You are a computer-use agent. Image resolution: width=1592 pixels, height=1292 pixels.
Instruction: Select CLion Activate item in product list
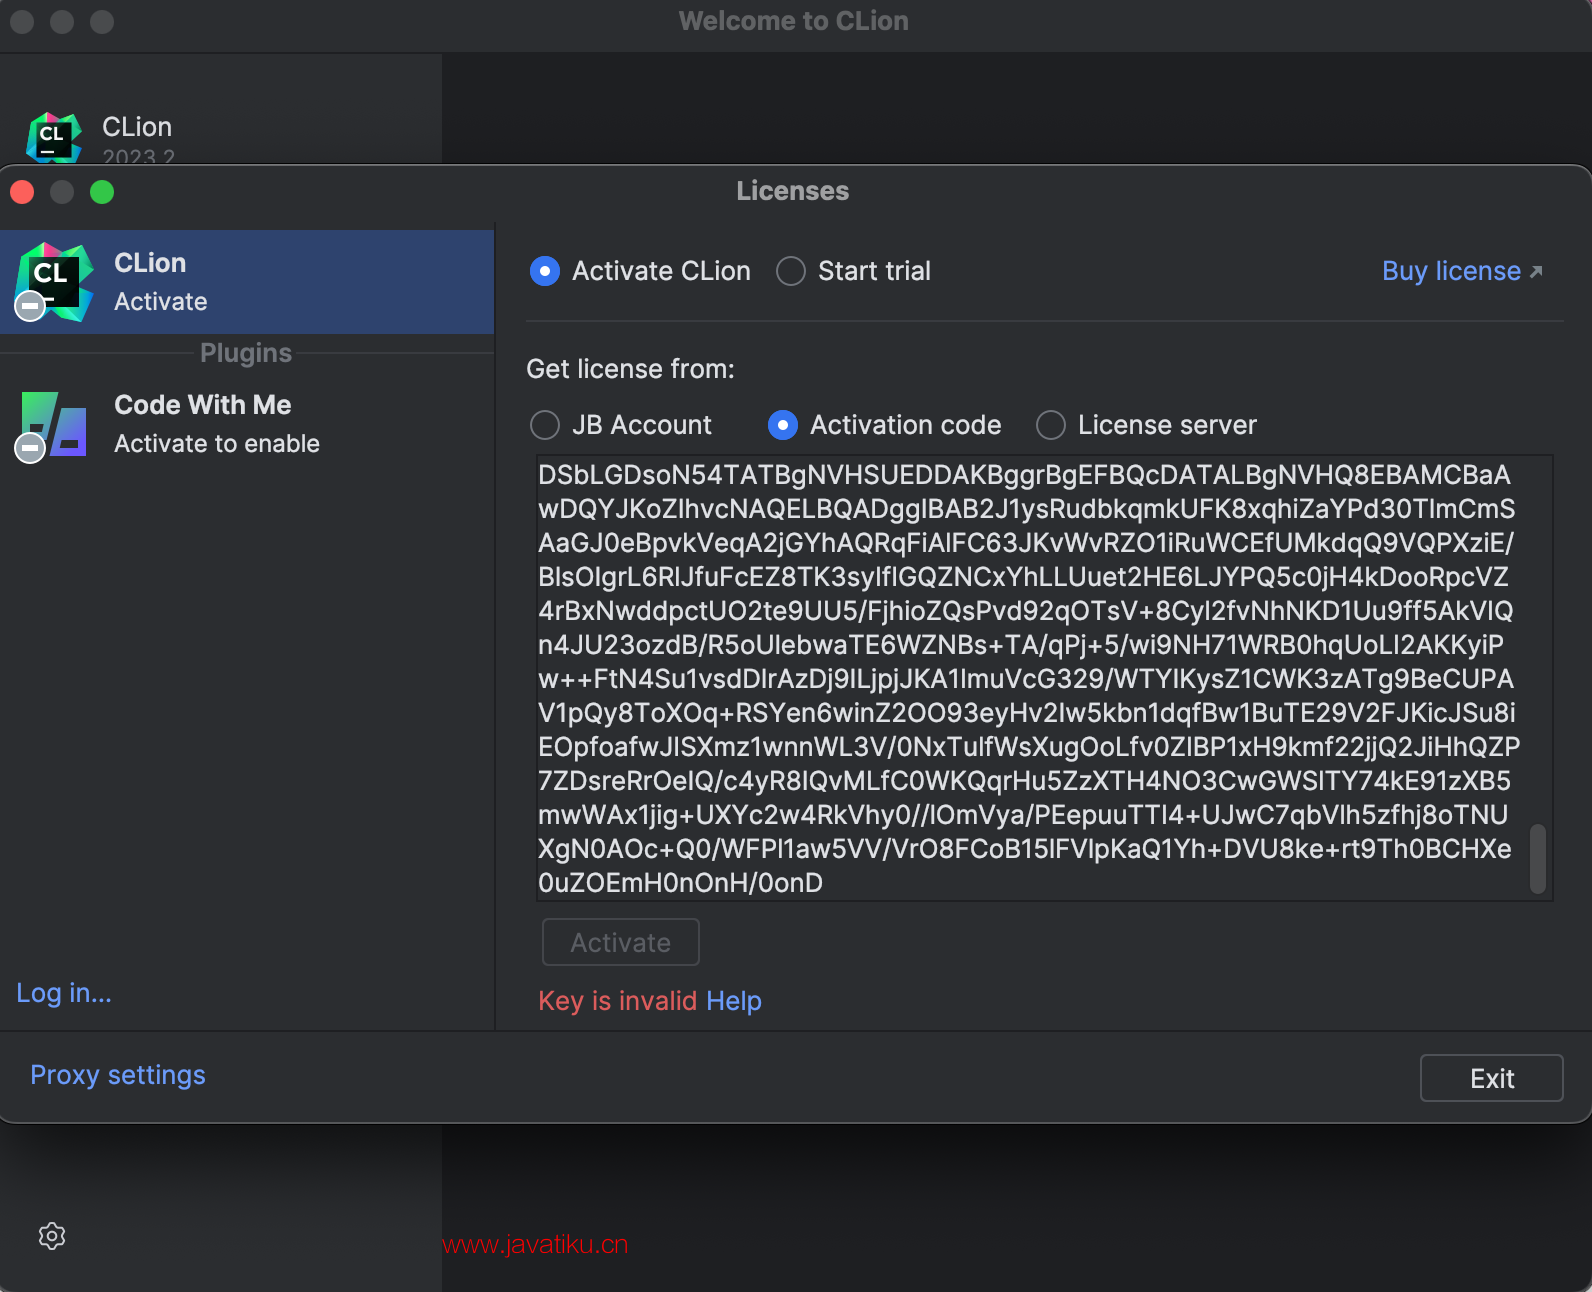[x=247, y=282]
